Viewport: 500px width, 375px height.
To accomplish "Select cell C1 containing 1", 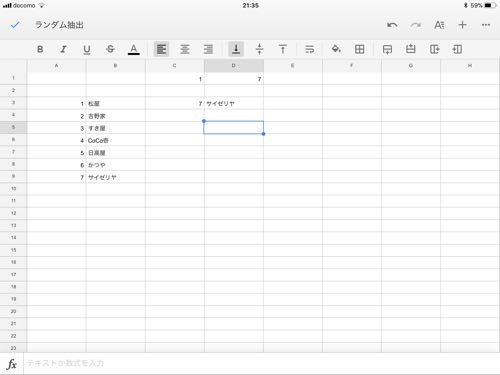I will click(x=174, y=79).
